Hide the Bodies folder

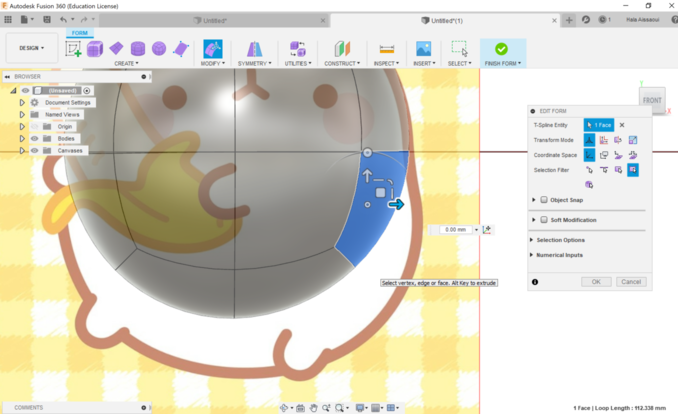[x=35, y=138]
